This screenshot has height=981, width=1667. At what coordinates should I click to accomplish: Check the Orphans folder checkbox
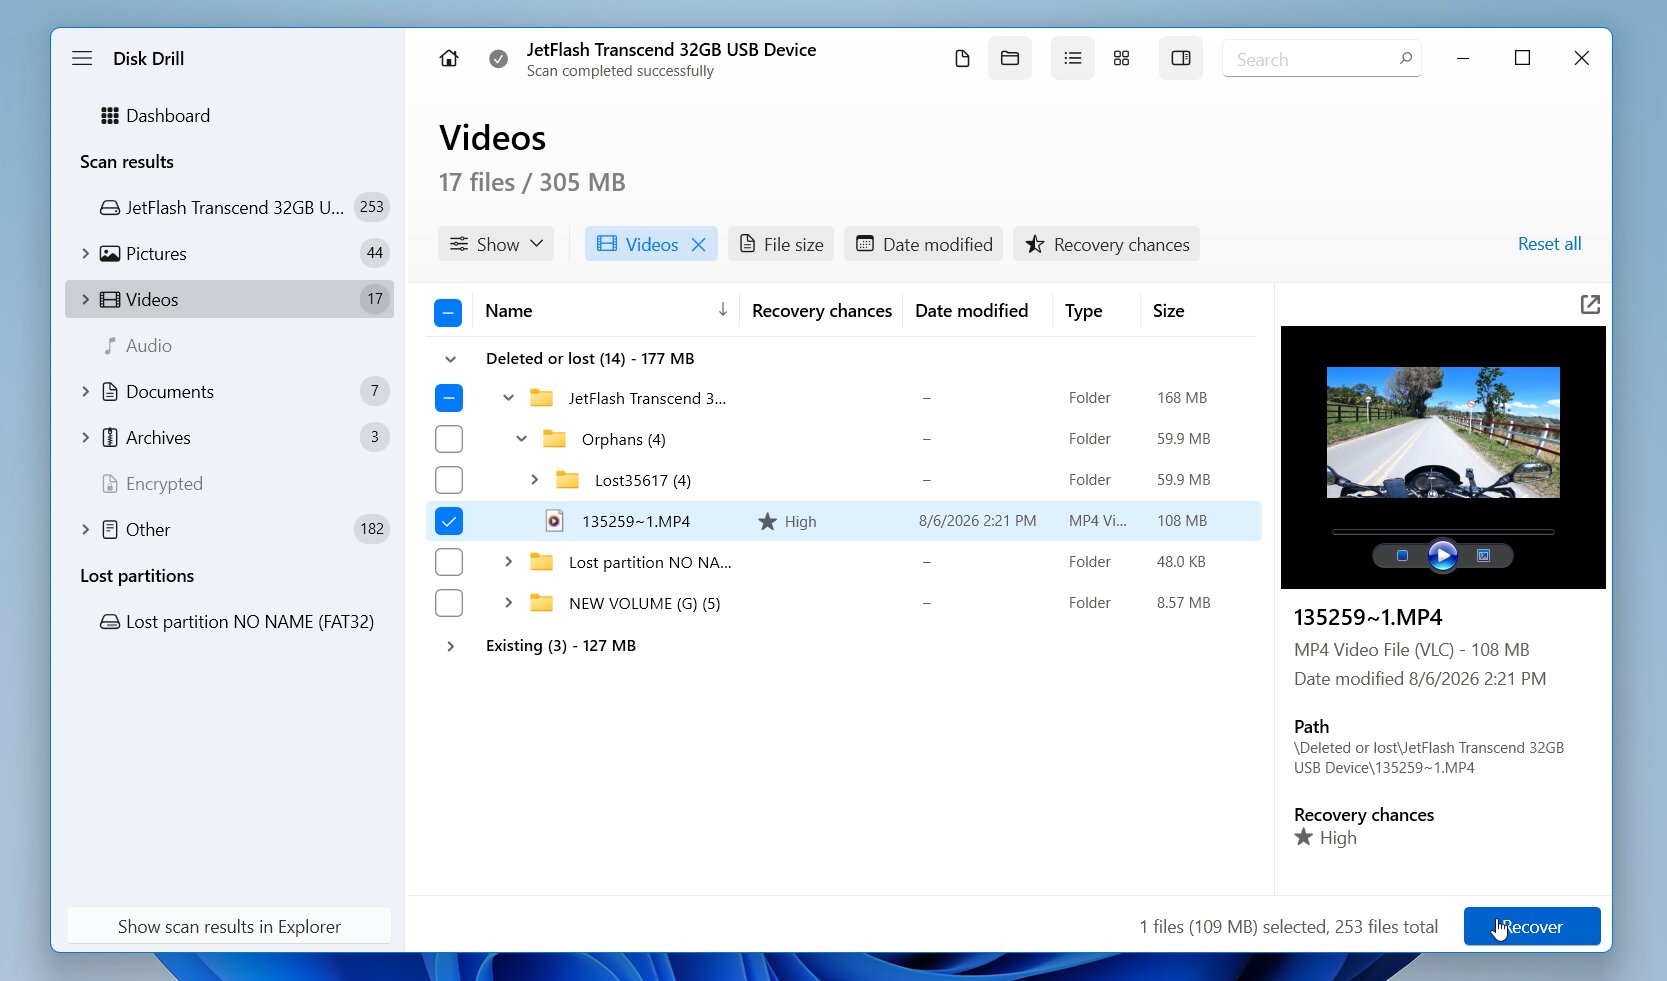click(449, 439)
